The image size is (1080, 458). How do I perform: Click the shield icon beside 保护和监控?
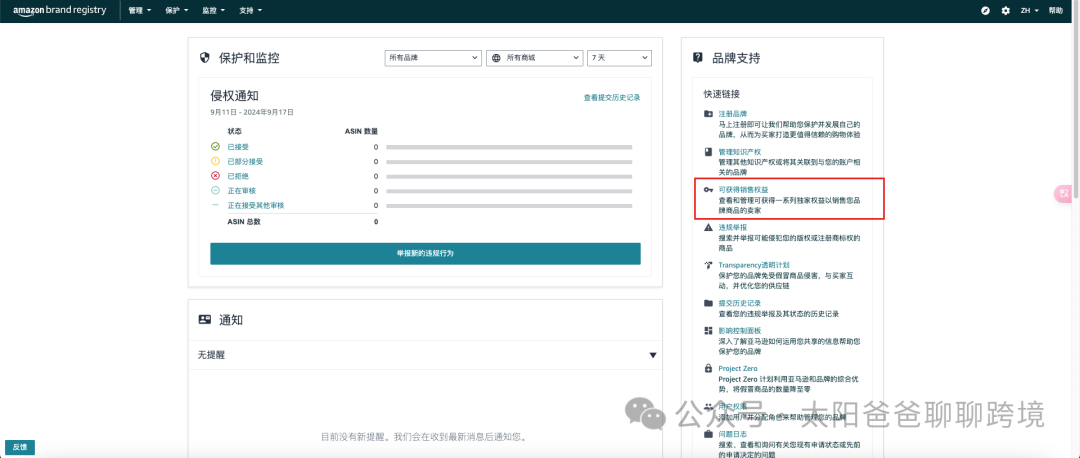click(x=204, y=58)
